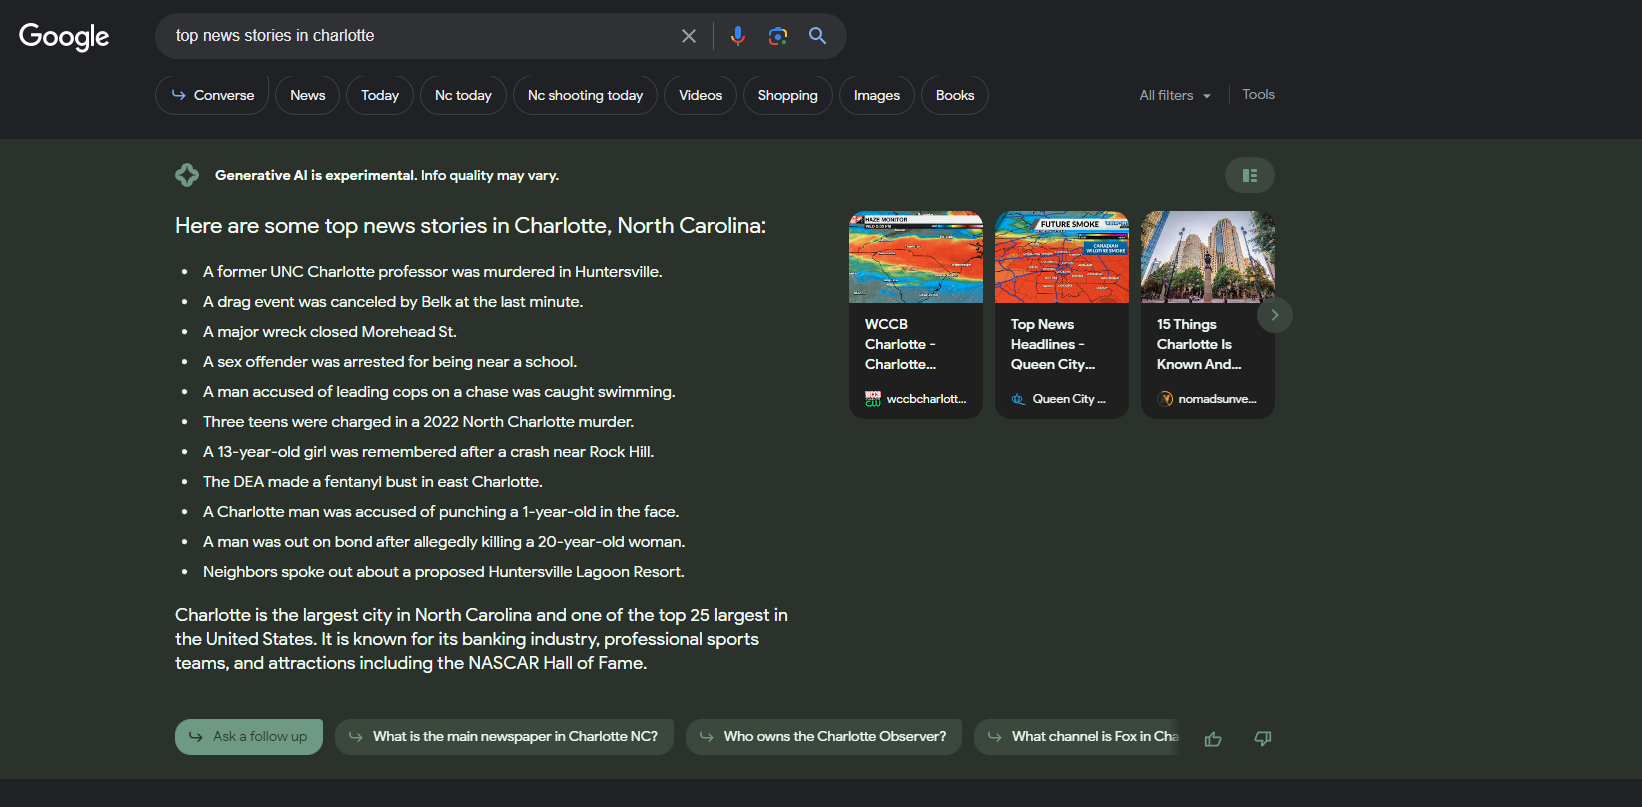
Task: Click the Generative AI is experimental notice
Action: [x=386, y=175]
